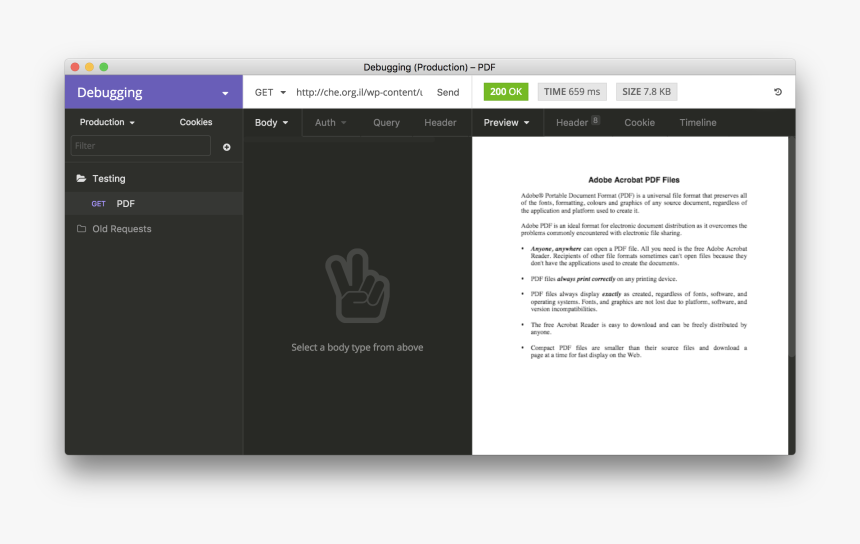Open the Preview mode dropdown
The image size is (860, 544).
[506, 123]
